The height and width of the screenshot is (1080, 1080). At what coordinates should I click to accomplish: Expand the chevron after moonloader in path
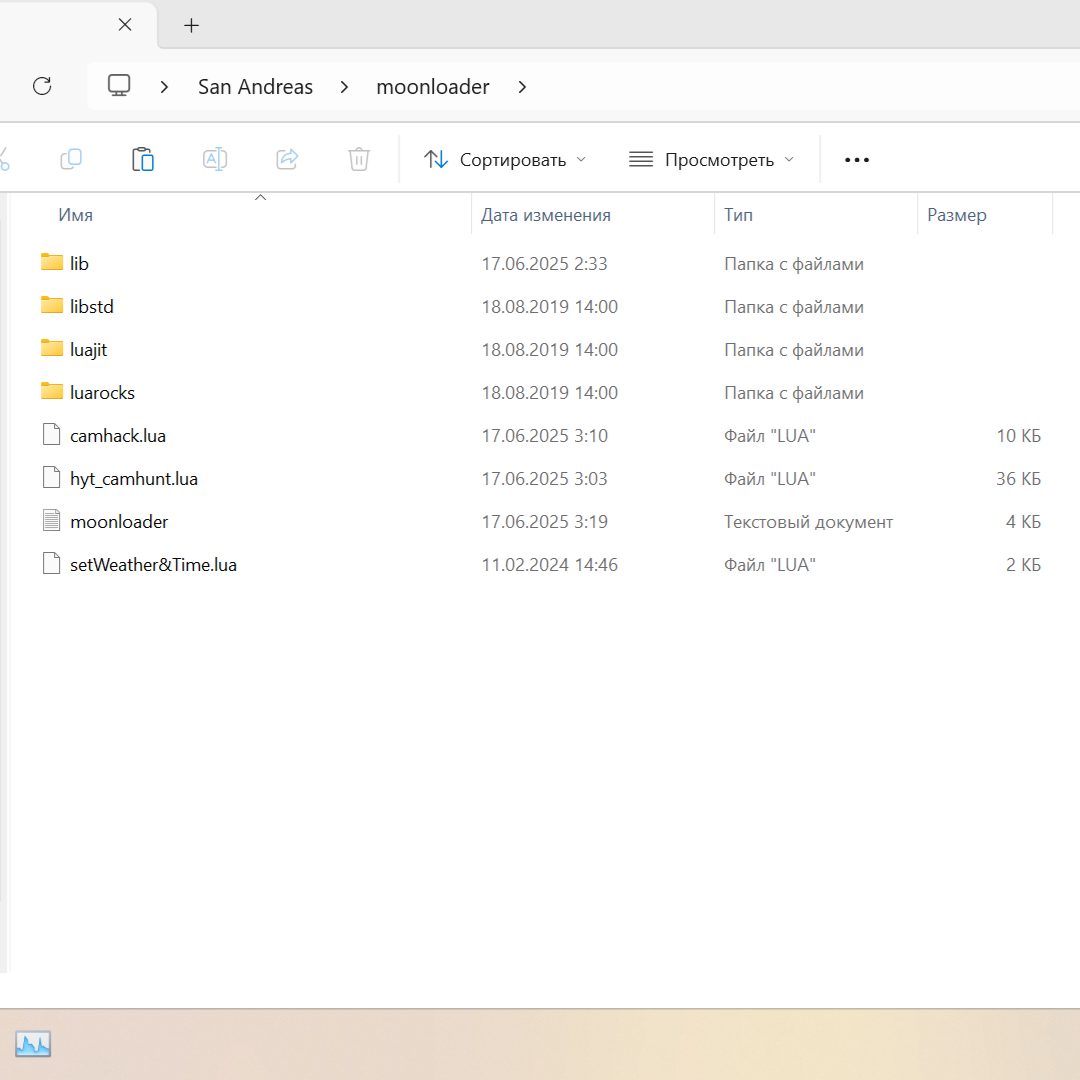click(x=522, y=87)
